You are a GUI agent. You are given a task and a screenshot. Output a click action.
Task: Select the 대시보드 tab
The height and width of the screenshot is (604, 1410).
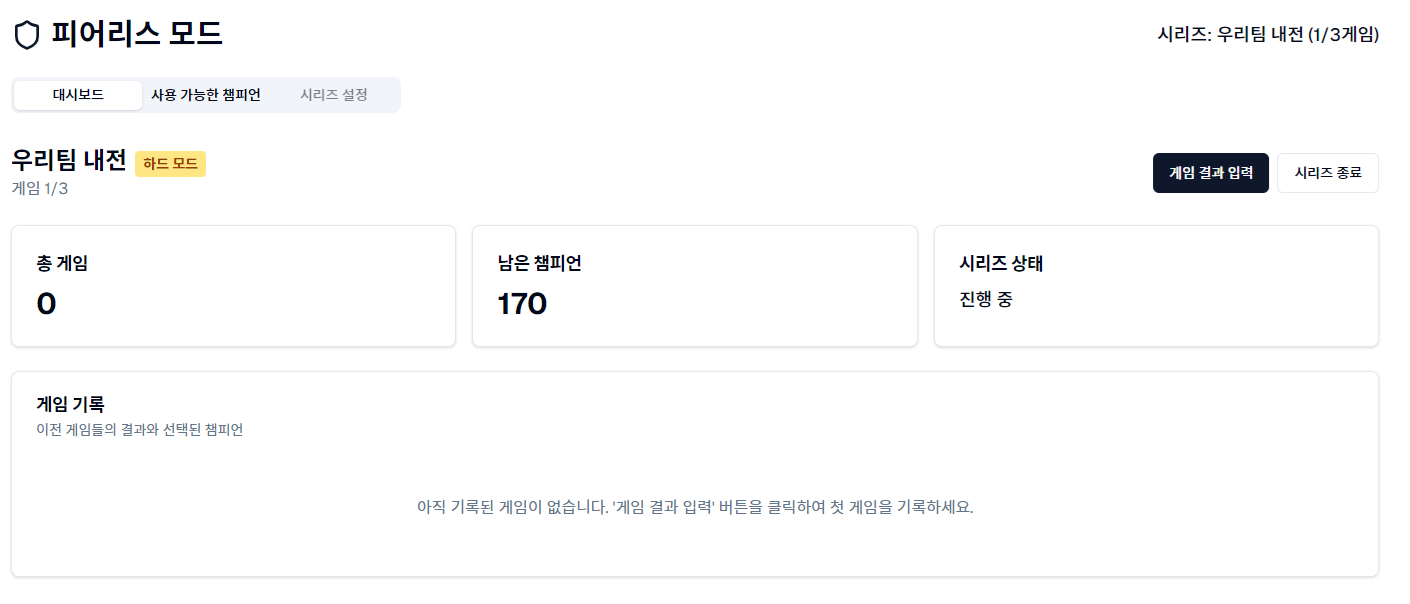tap(77, 94)
